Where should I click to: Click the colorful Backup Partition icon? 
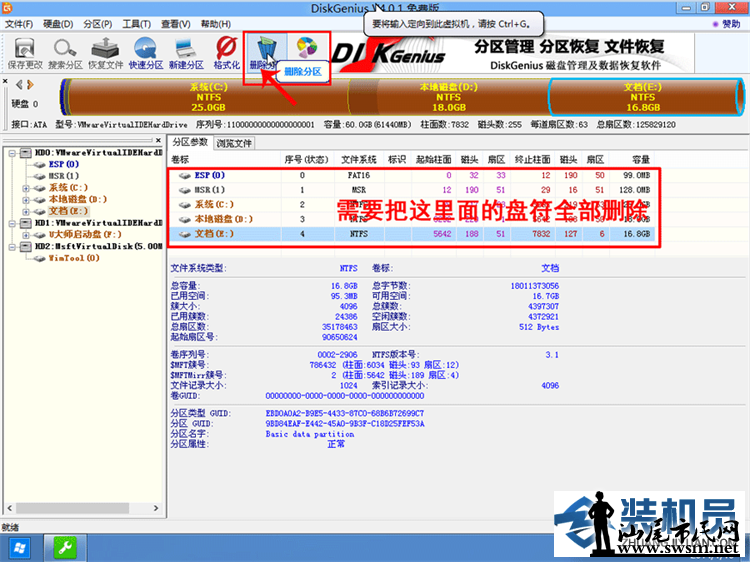pos(307,47)
